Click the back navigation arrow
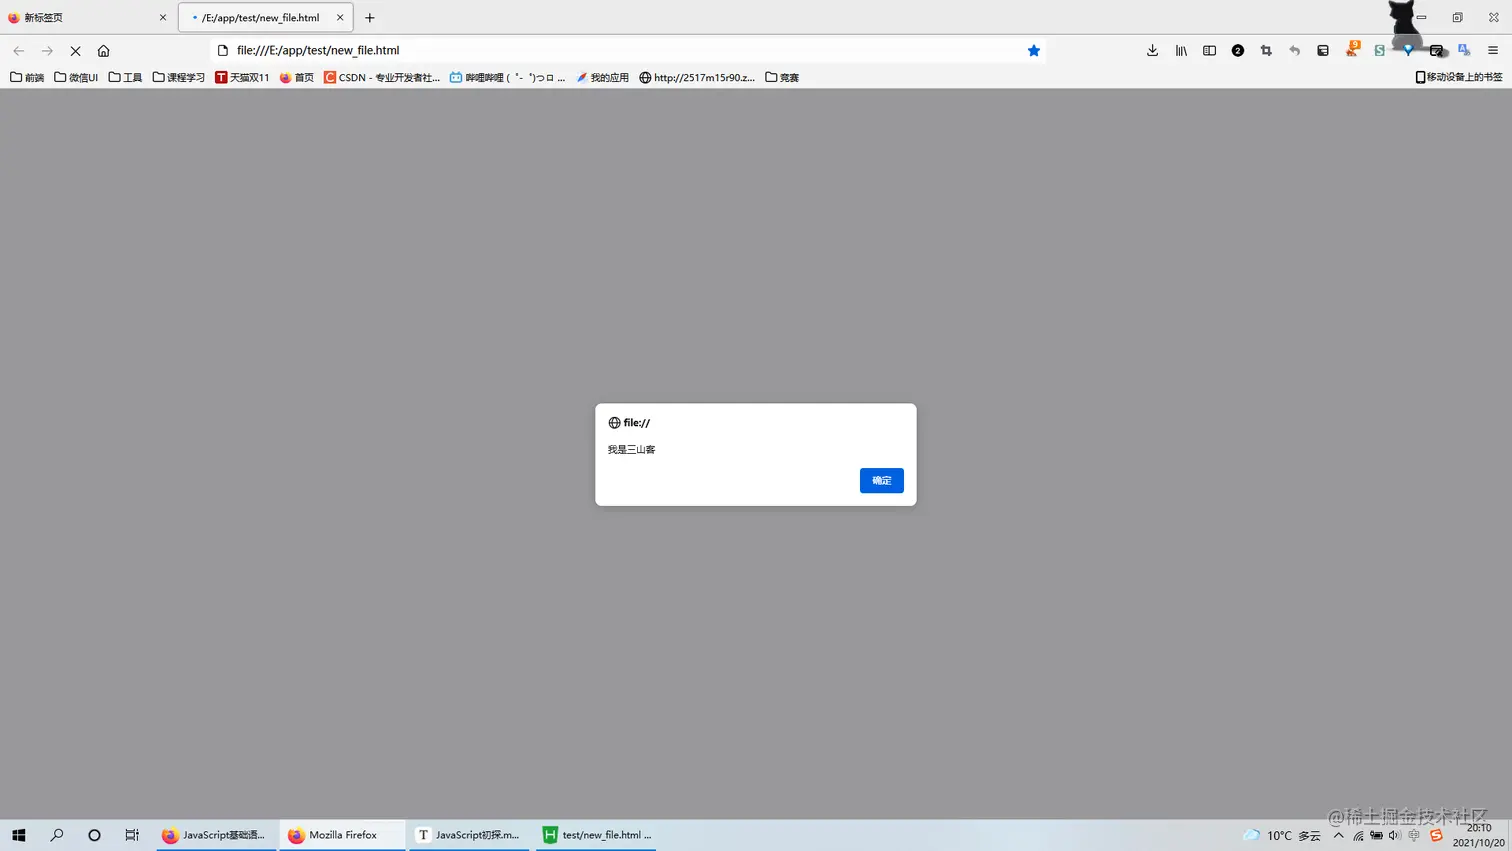The height and width of the screenshot is (851, 1512). click(18, 50)
